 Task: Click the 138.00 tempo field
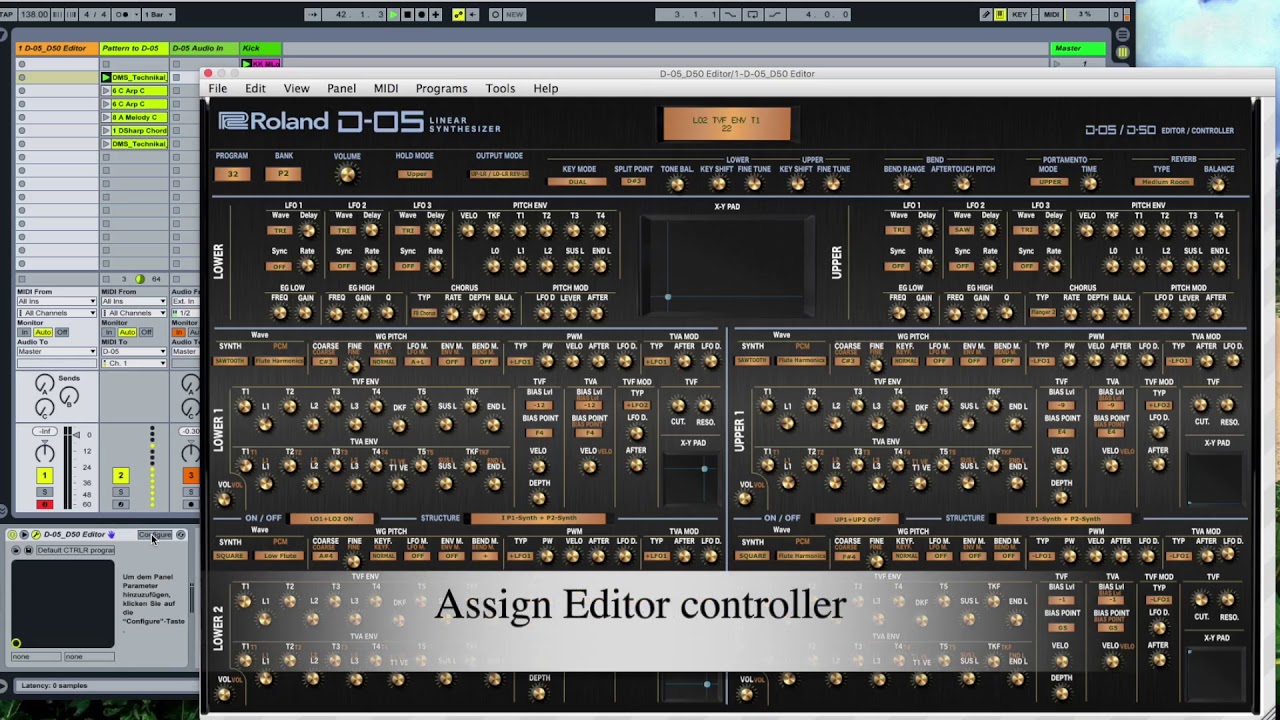pos(34,14)
